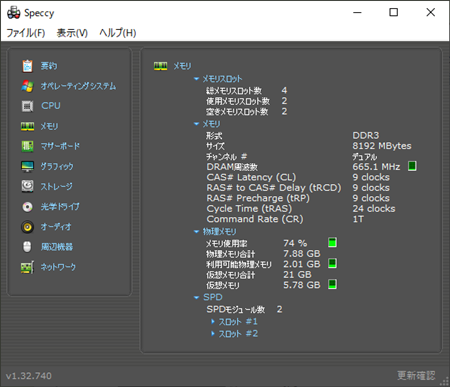Collapse the メモリスロット section
450x387 pixels.
(196, 79)
